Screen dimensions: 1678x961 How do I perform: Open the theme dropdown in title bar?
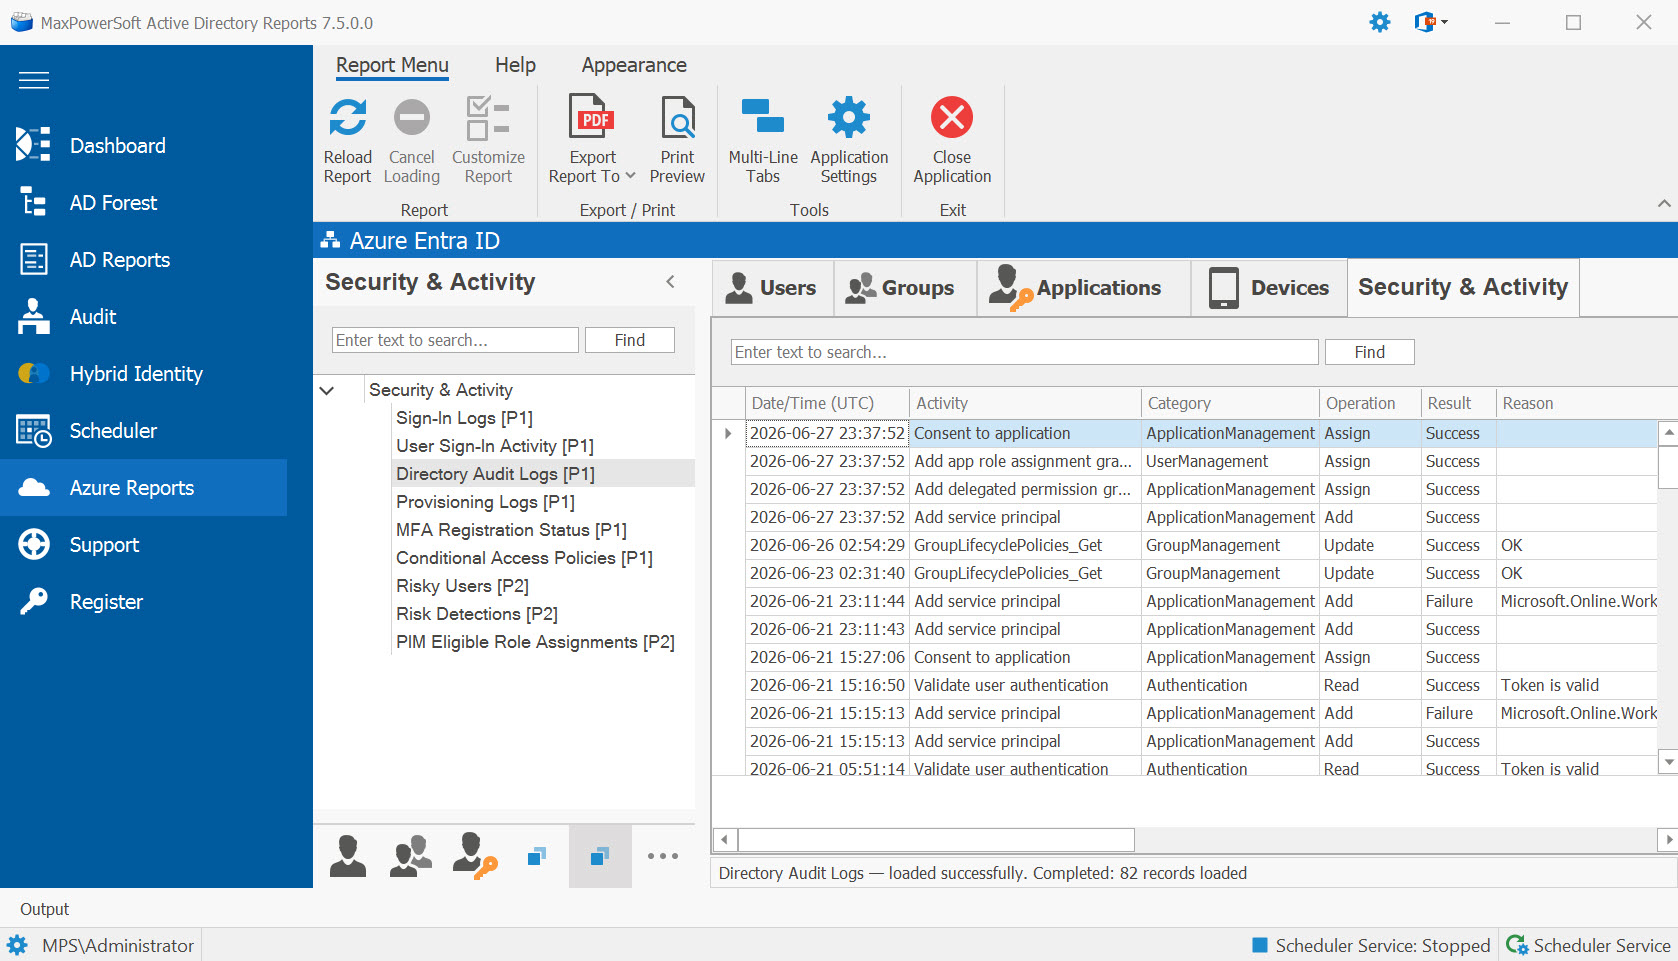click(x=1431, y=22)
